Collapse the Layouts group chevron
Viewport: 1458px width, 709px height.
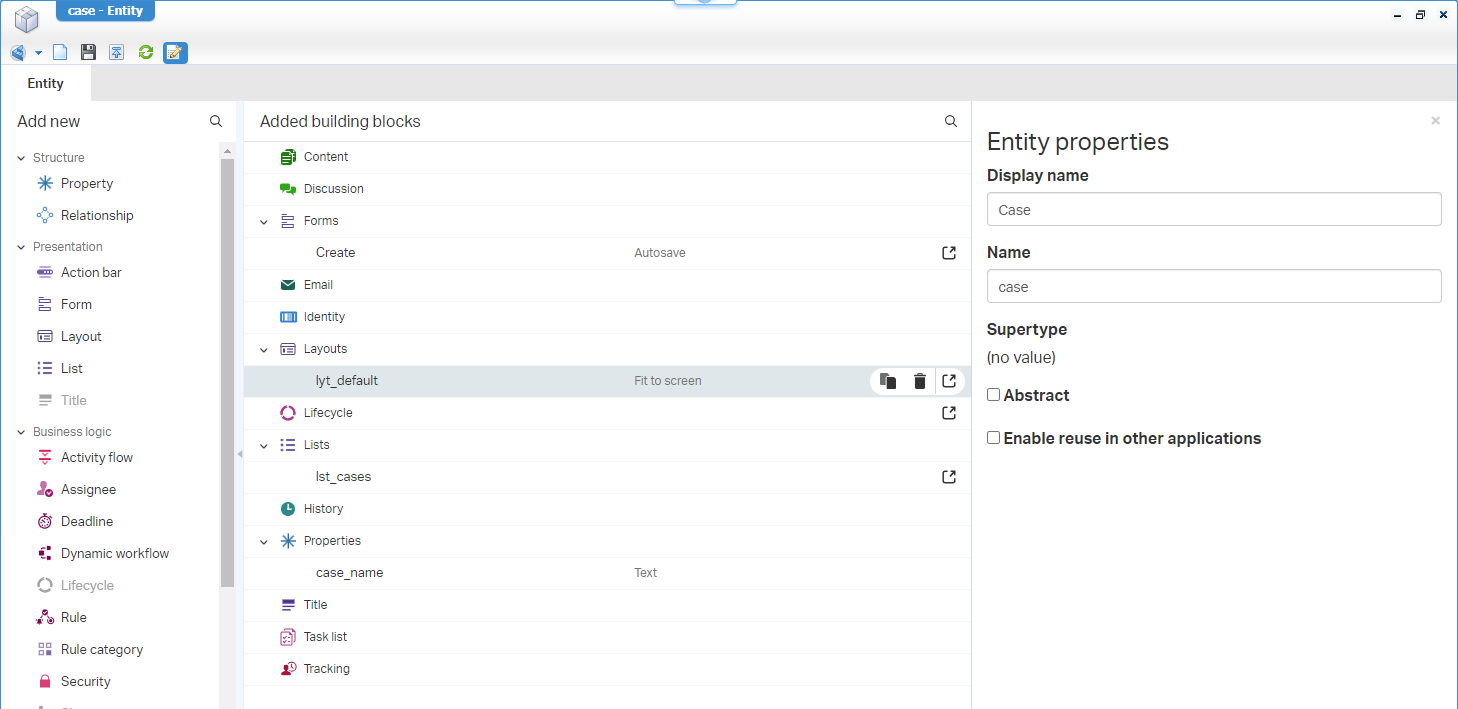point(264,350)
